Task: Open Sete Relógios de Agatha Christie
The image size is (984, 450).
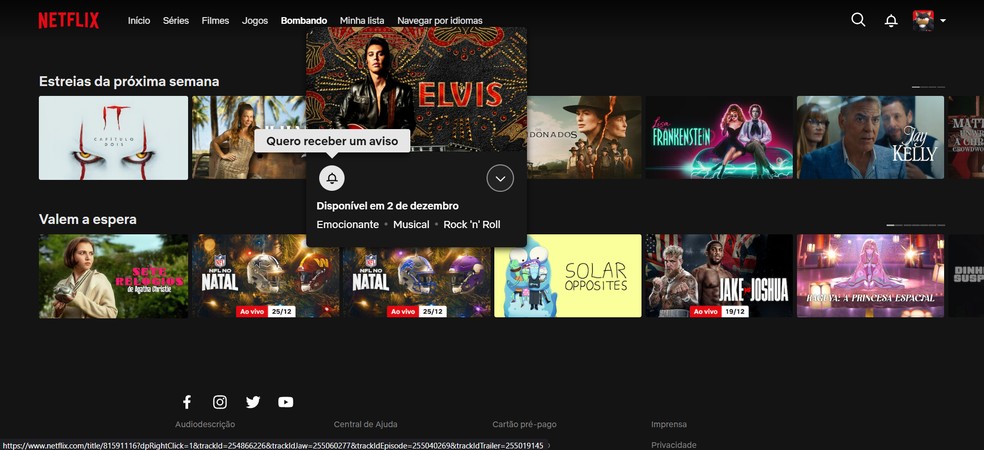Action: (114, 276)
